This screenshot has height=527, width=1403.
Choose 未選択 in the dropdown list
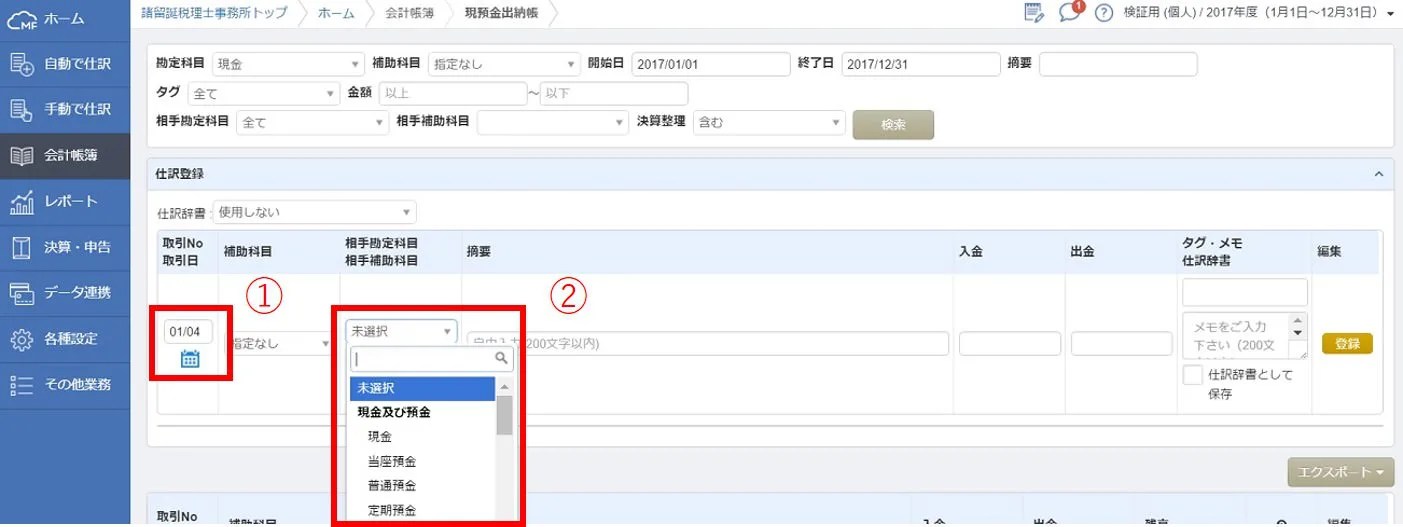pyautogui.click(x=423, y=388)
